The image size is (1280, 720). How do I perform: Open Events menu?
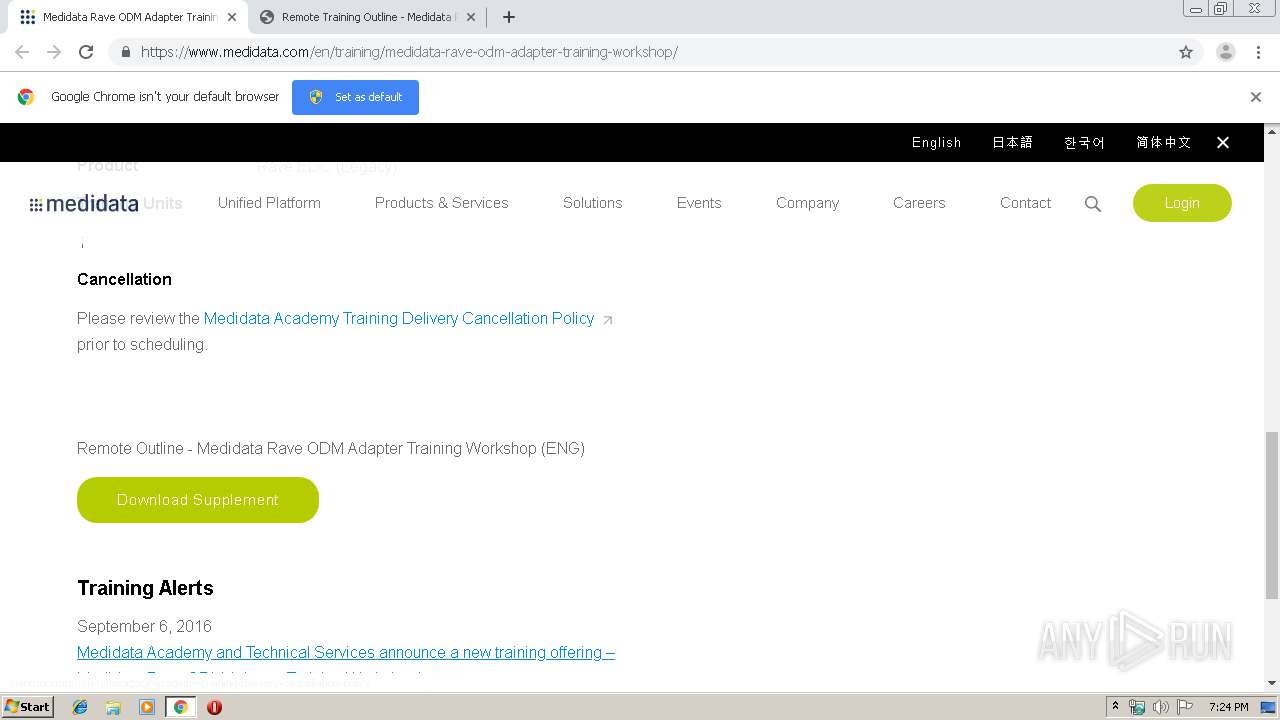point(699,203)
